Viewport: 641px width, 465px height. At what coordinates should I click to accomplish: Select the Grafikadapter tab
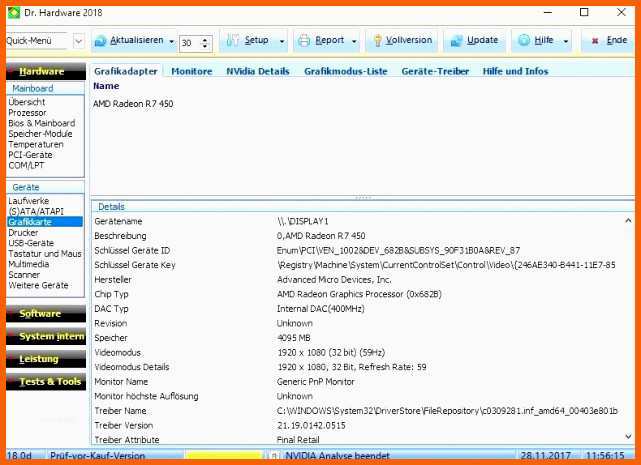click(x=126, y=71)
